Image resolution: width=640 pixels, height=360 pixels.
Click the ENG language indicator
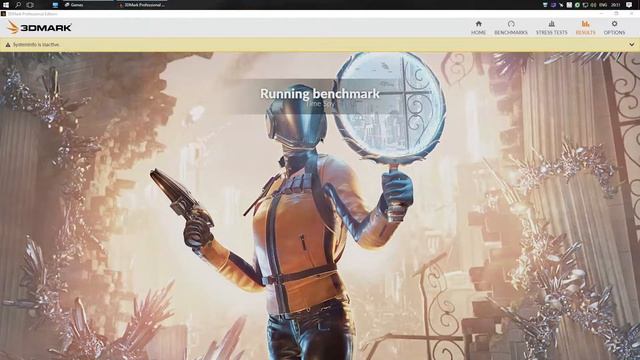603,5
